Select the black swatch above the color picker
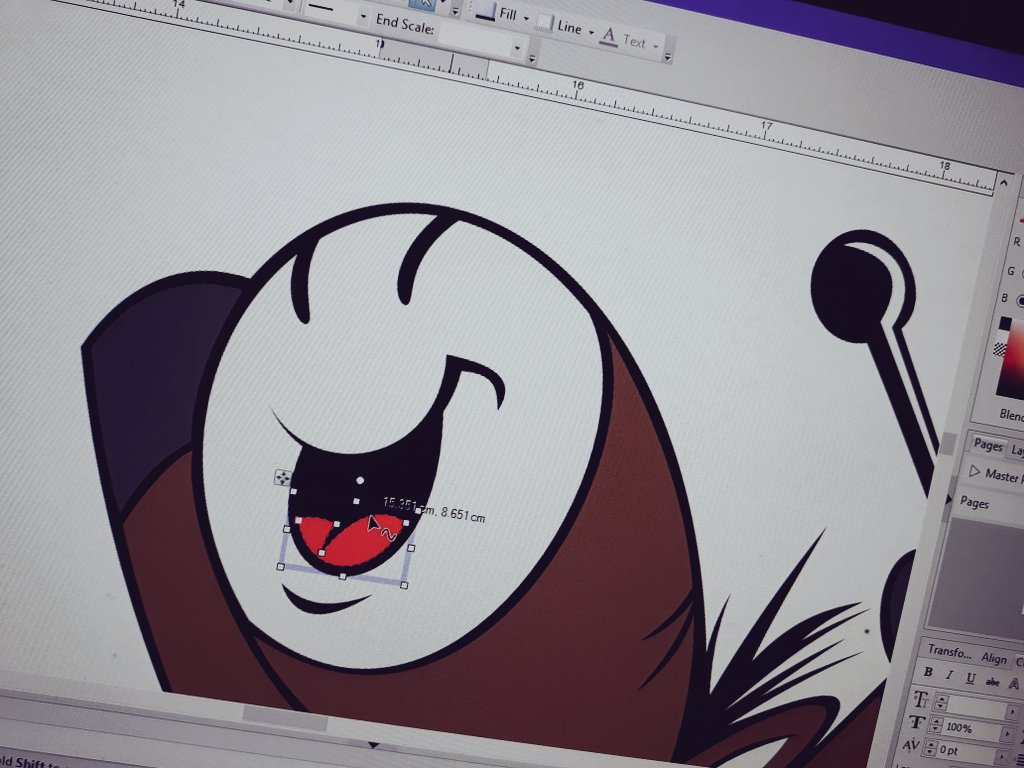Viewport: 1024px width, 768px height. (1005, 323)
